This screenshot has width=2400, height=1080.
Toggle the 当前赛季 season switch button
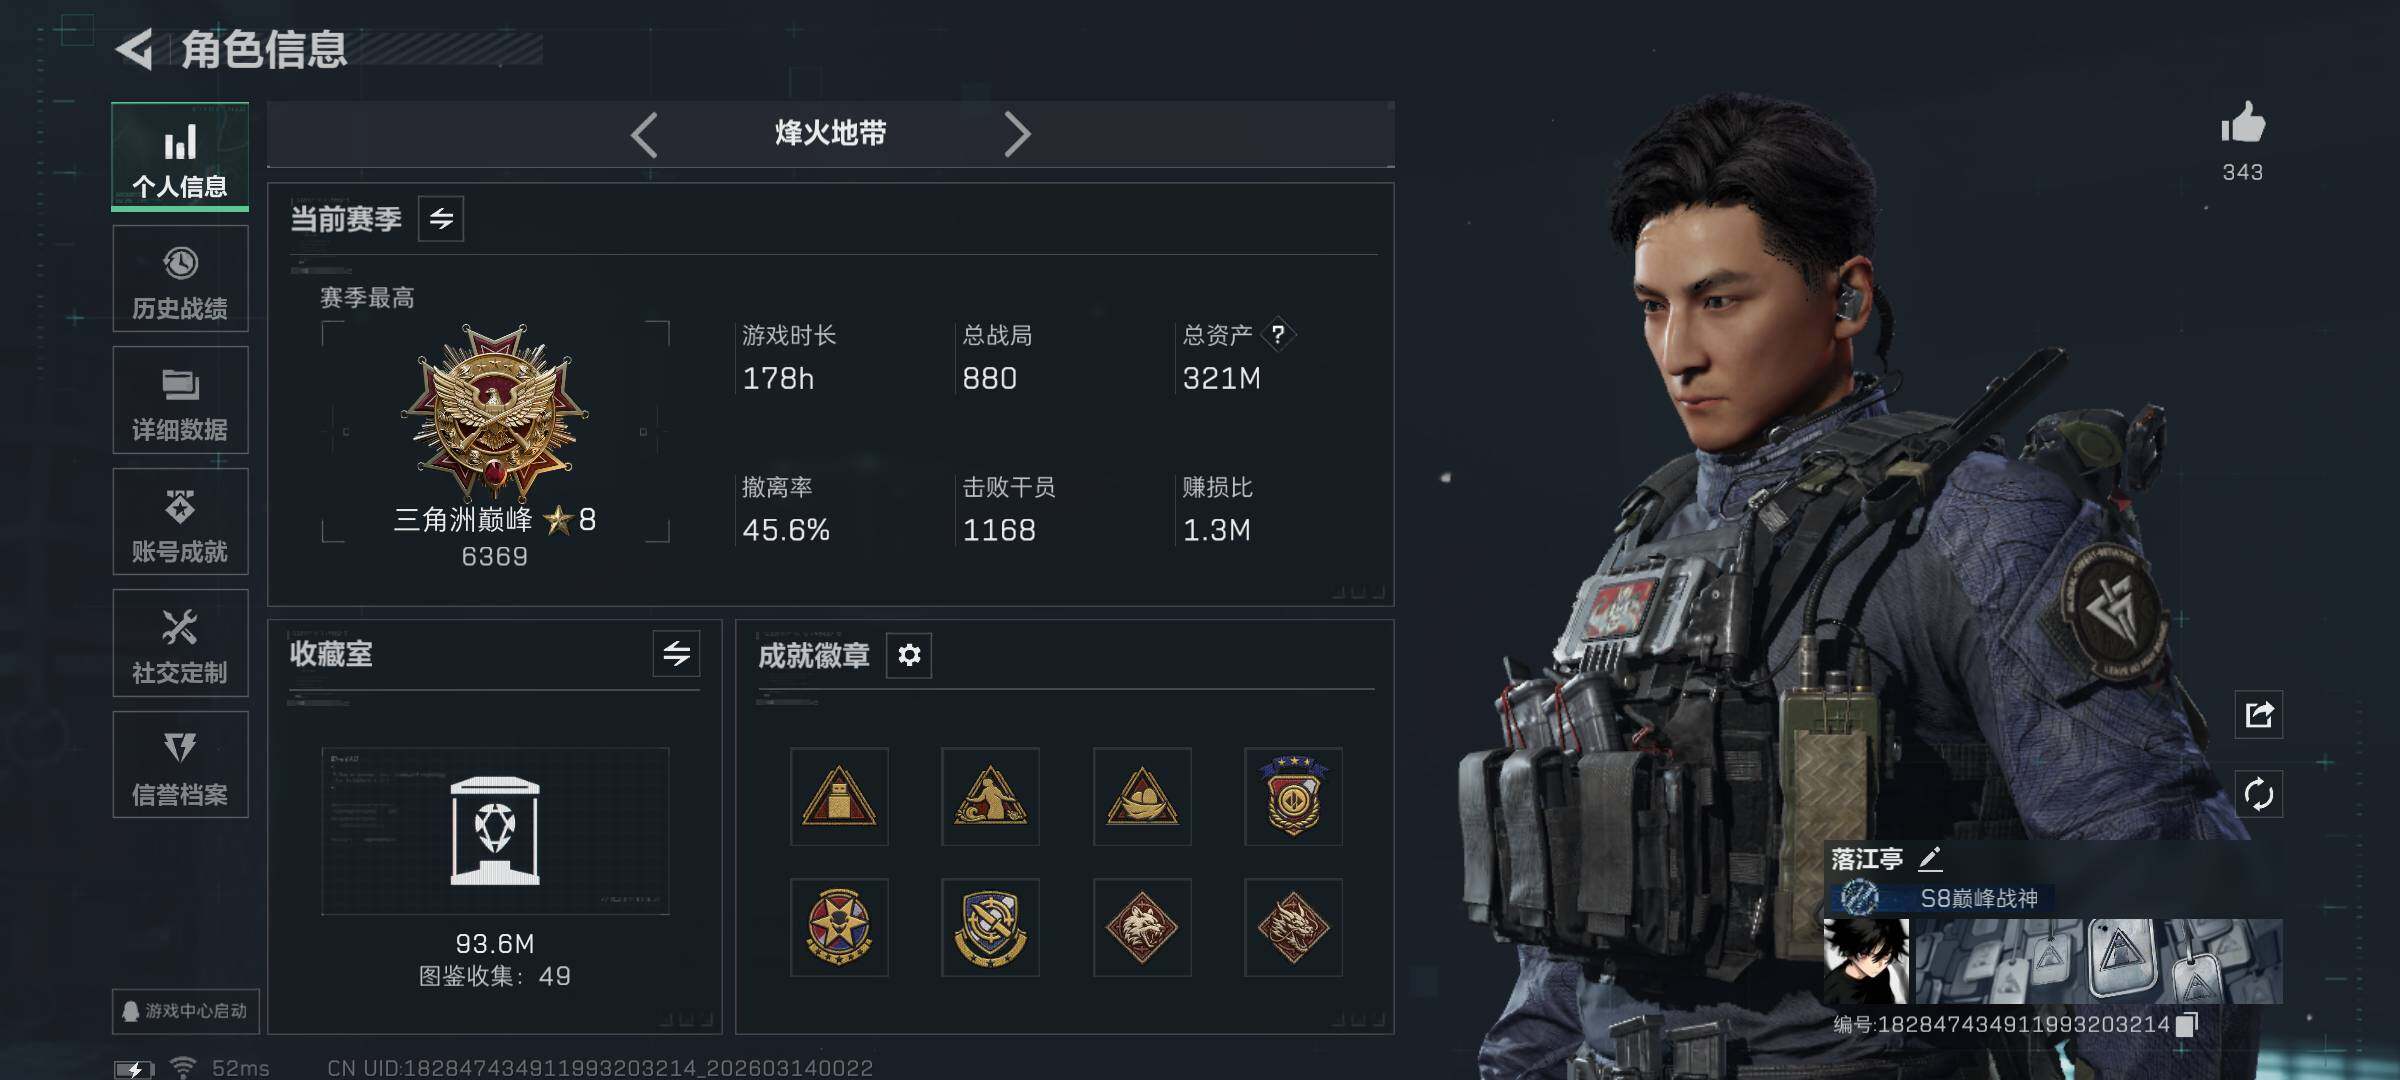(441, 219)
